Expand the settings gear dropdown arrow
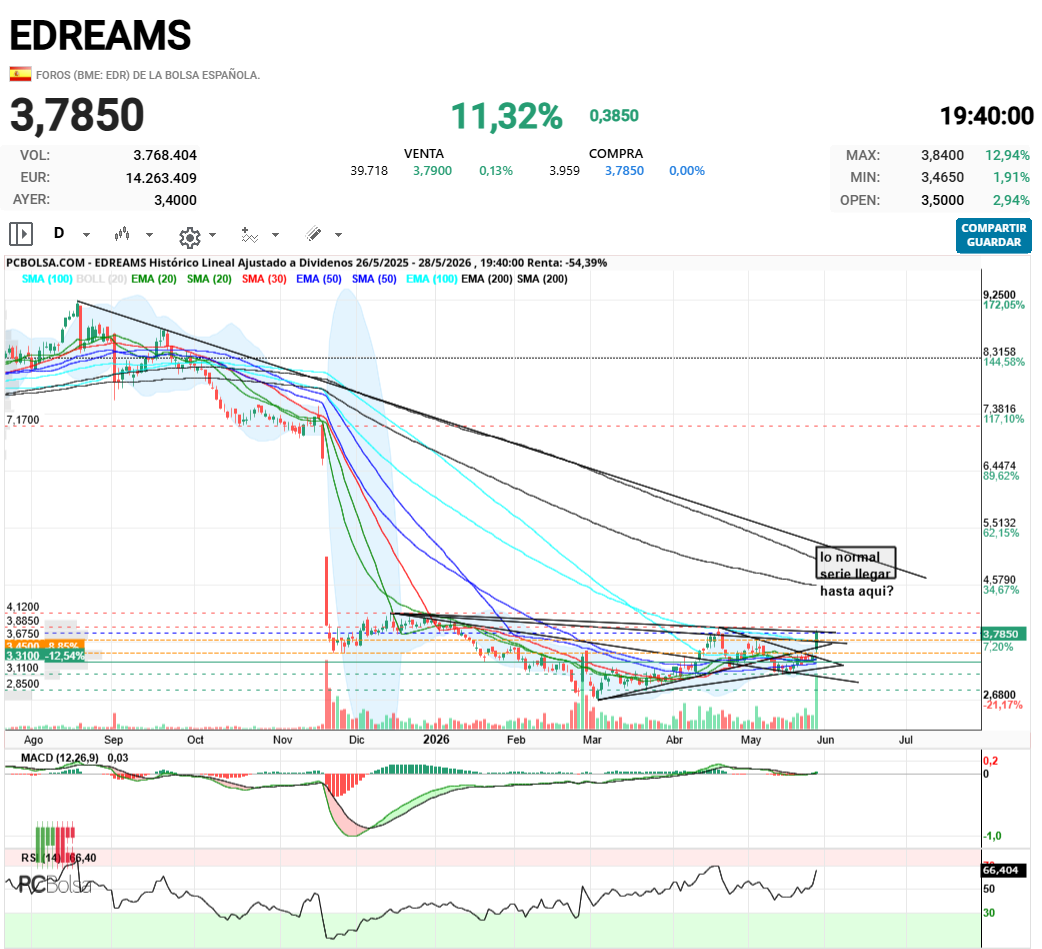1042x949 pixels. coord(213,235)
